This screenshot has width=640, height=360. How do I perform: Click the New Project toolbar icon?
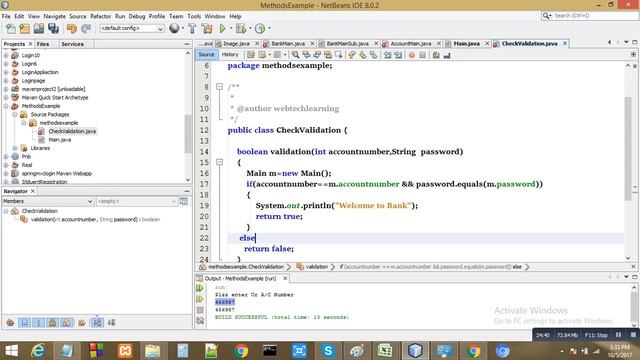click(24, 29)
